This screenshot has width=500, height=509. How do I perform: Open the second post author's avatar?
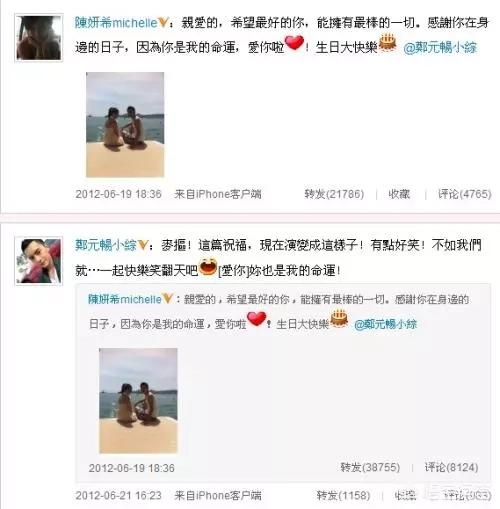[39, 261]
